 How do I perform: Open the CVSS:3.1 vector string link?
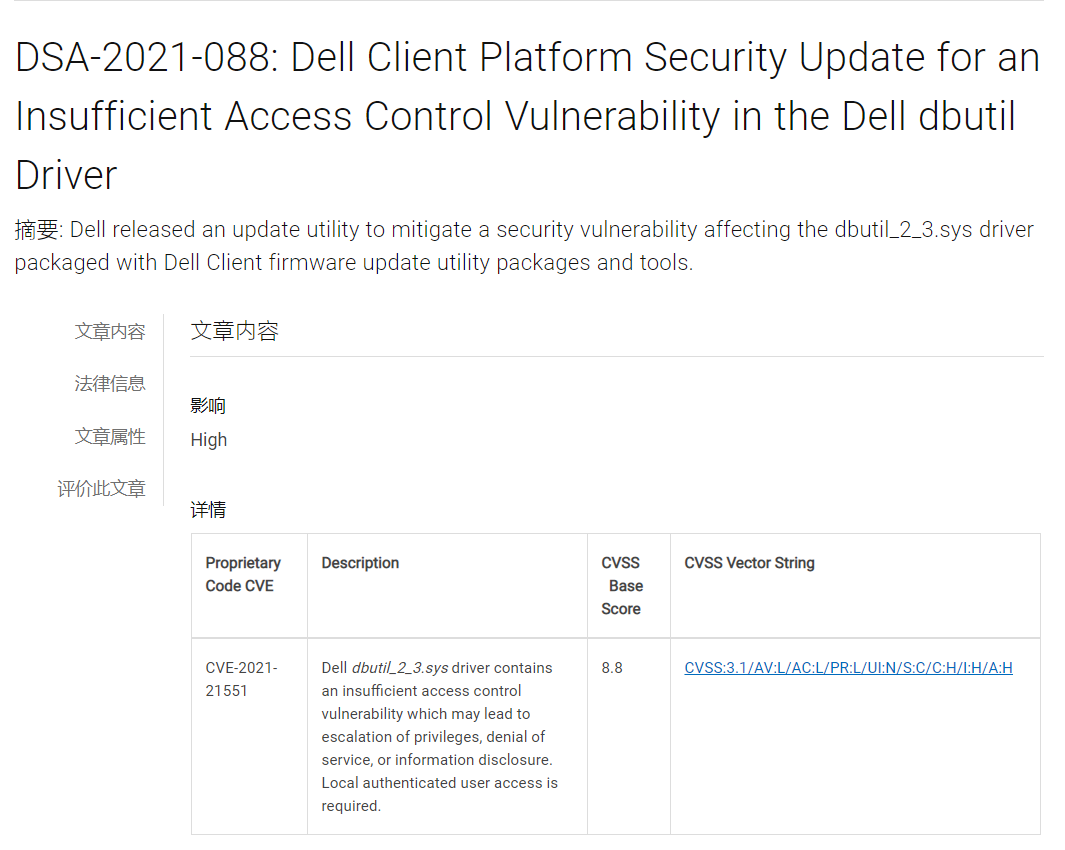[x=848, y=668]
